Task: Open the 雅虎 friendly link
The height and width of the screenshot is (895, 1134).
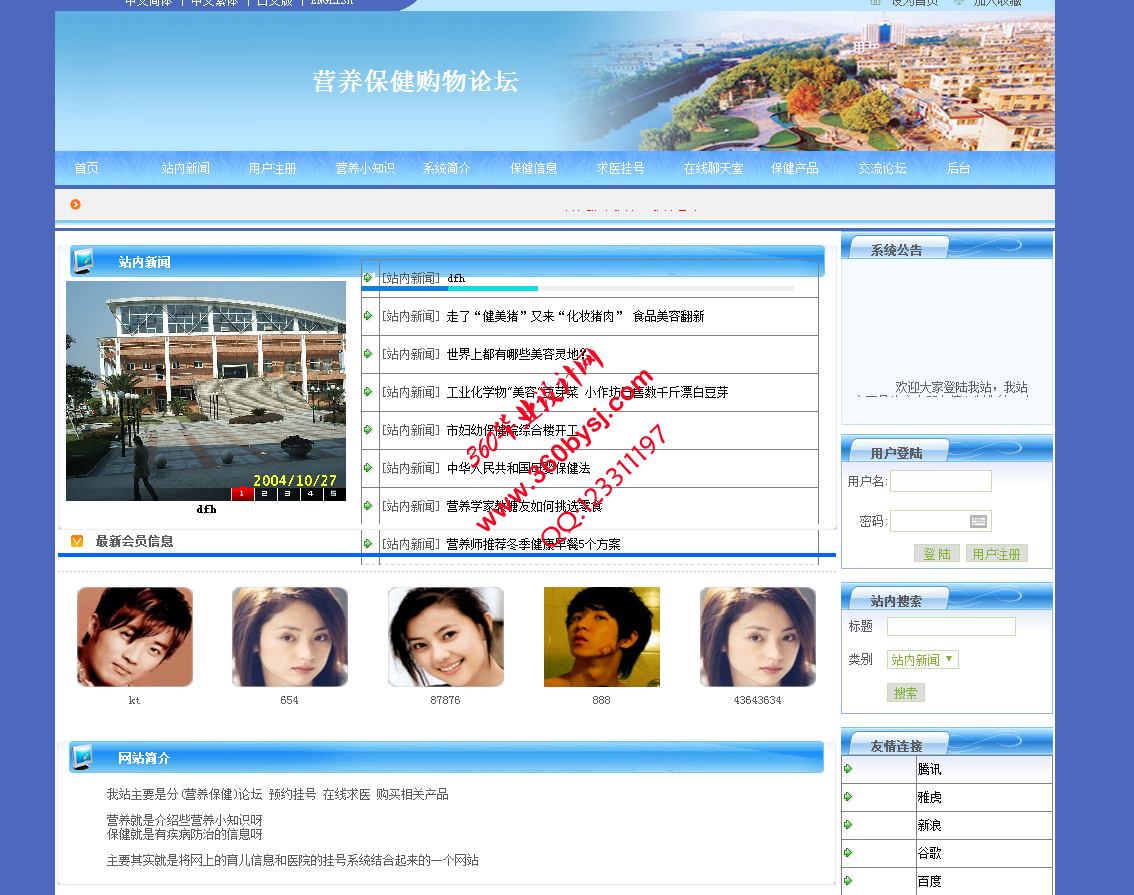Action: point(929,797)
